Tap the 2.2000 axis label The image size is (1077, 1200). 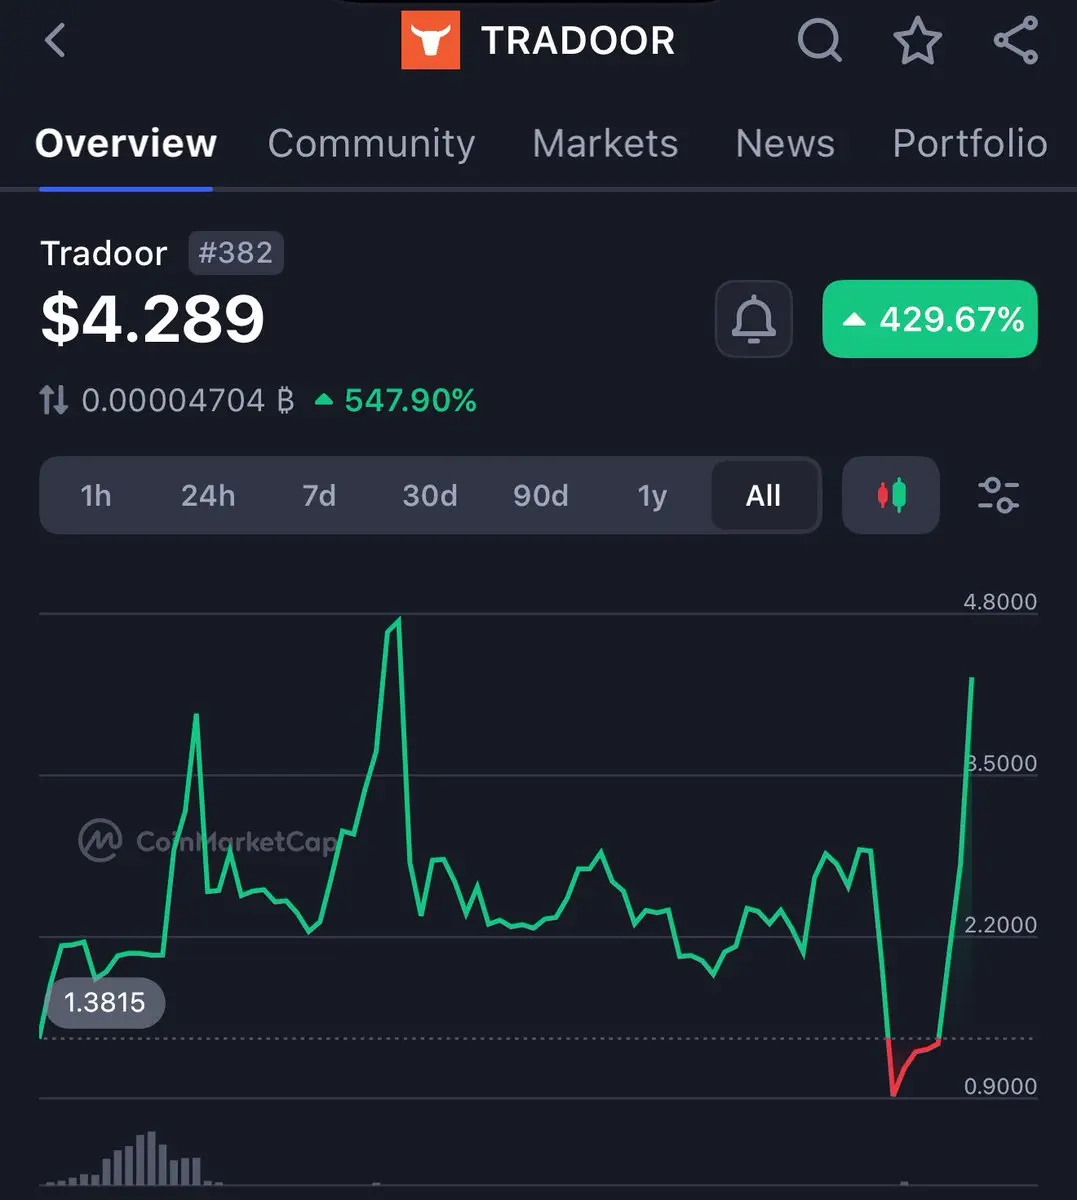[x=1000, y=925]
